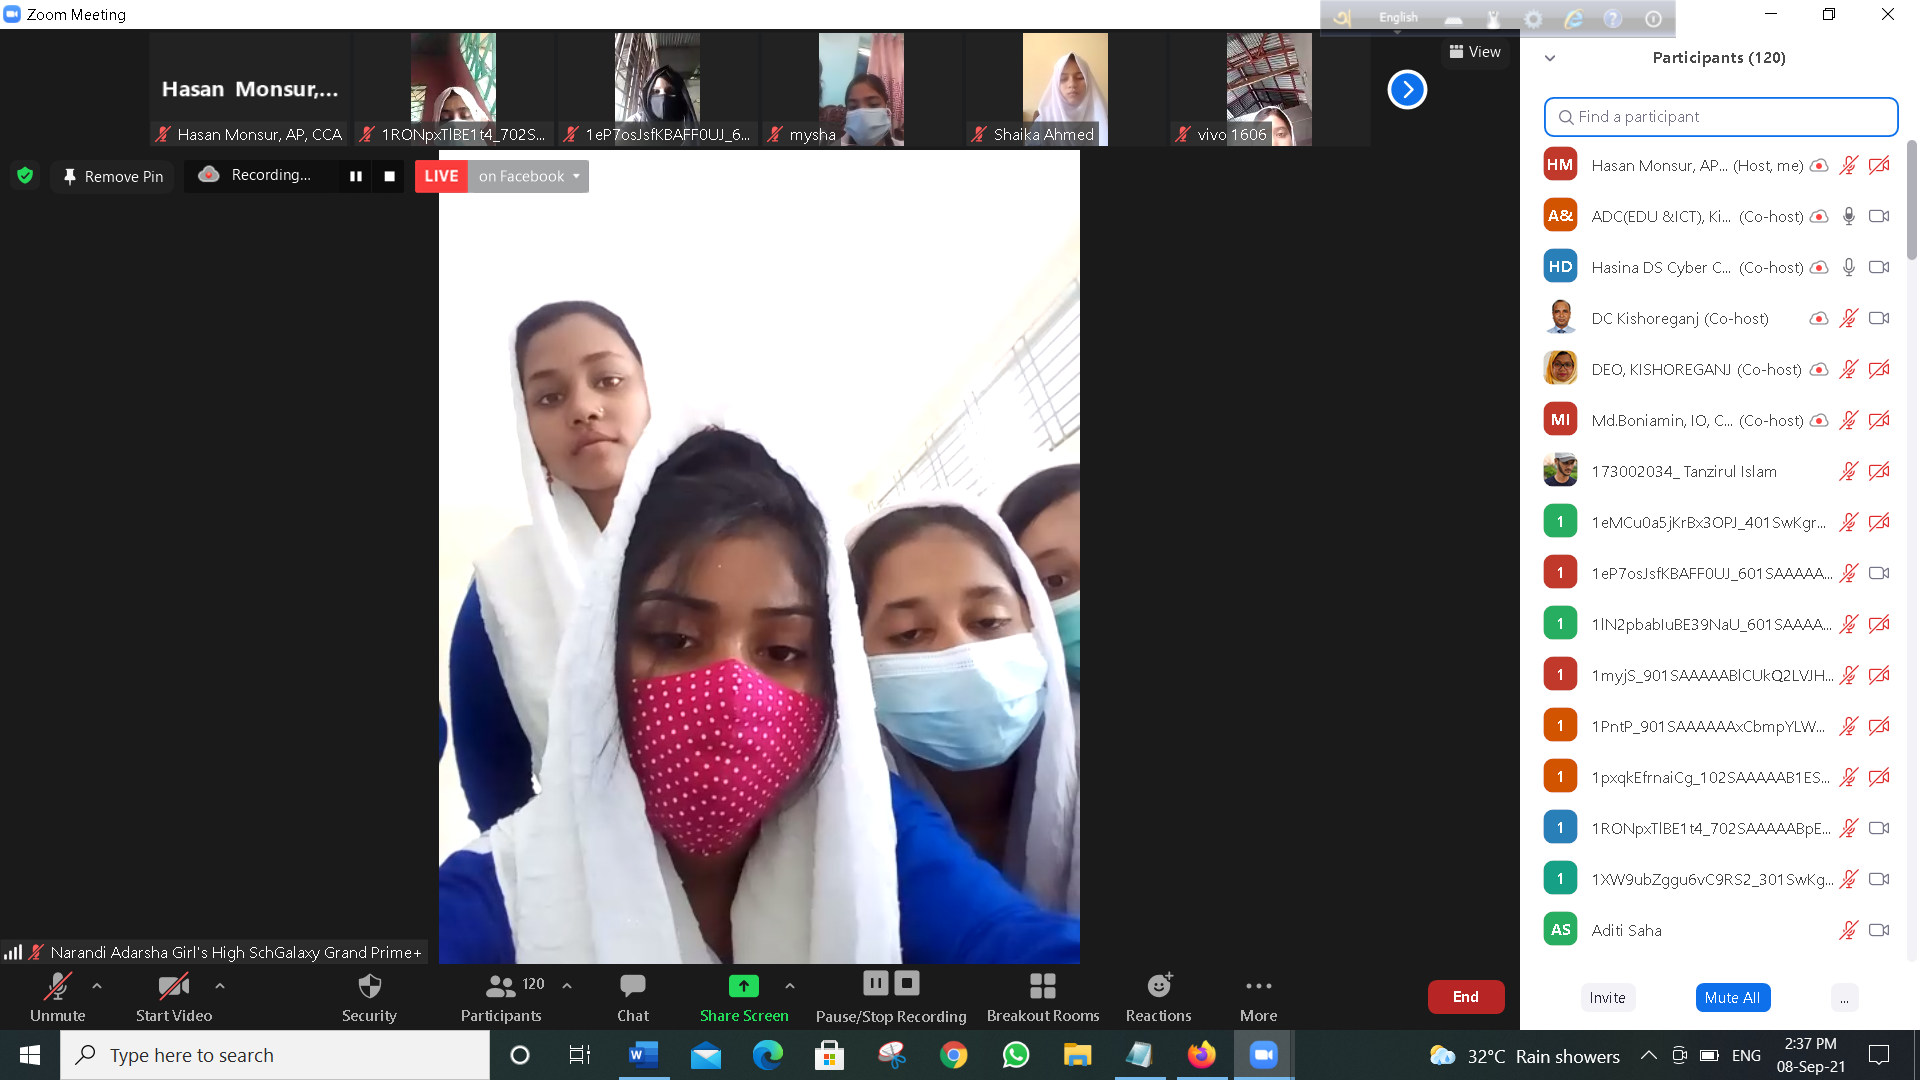
Task: Click the Invite button
Action: click(x=1607, y=998)
